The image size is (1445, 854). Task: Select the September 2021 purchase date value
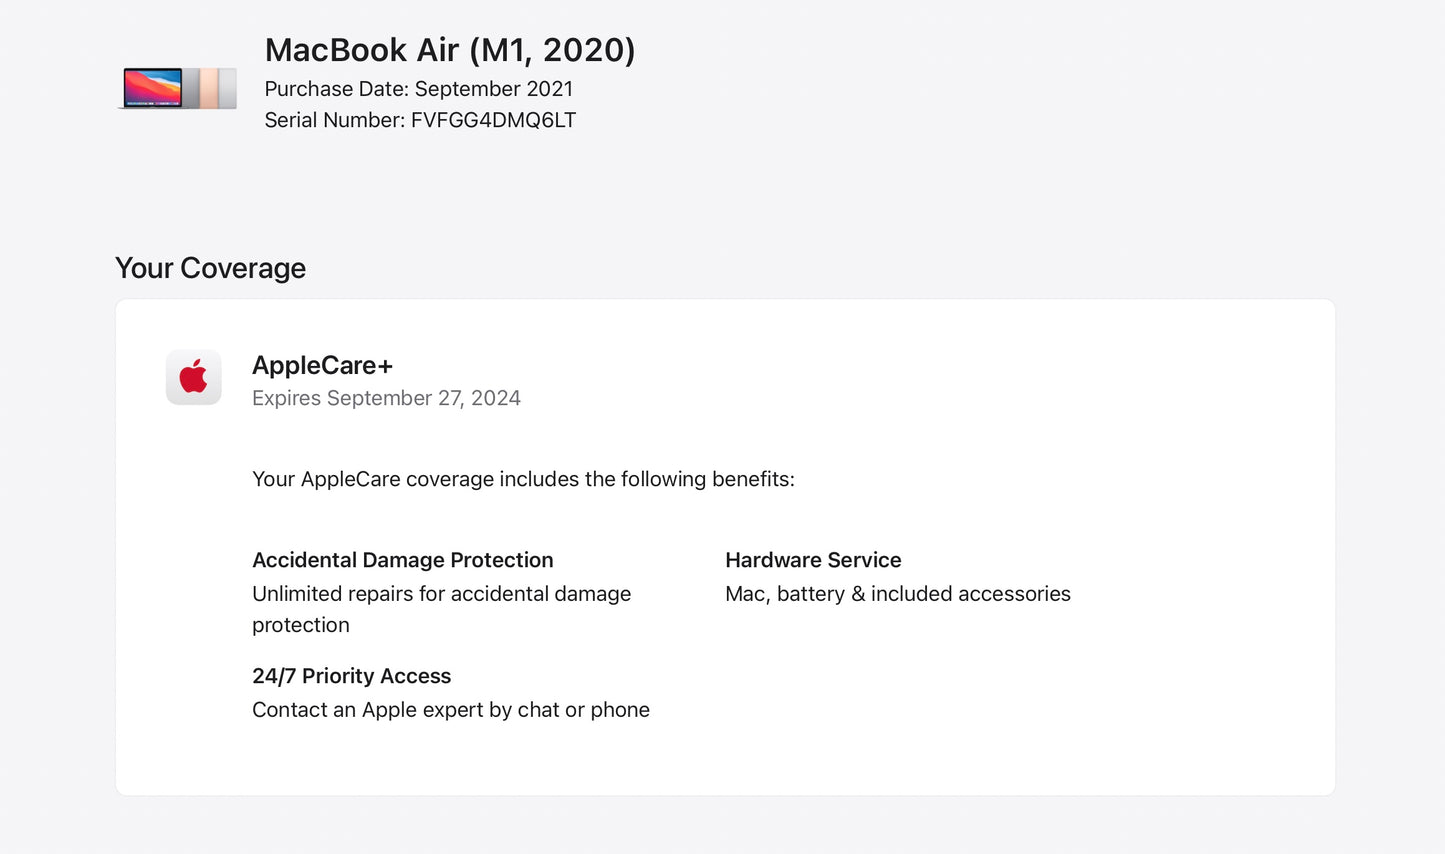click(x=494, y=89)
